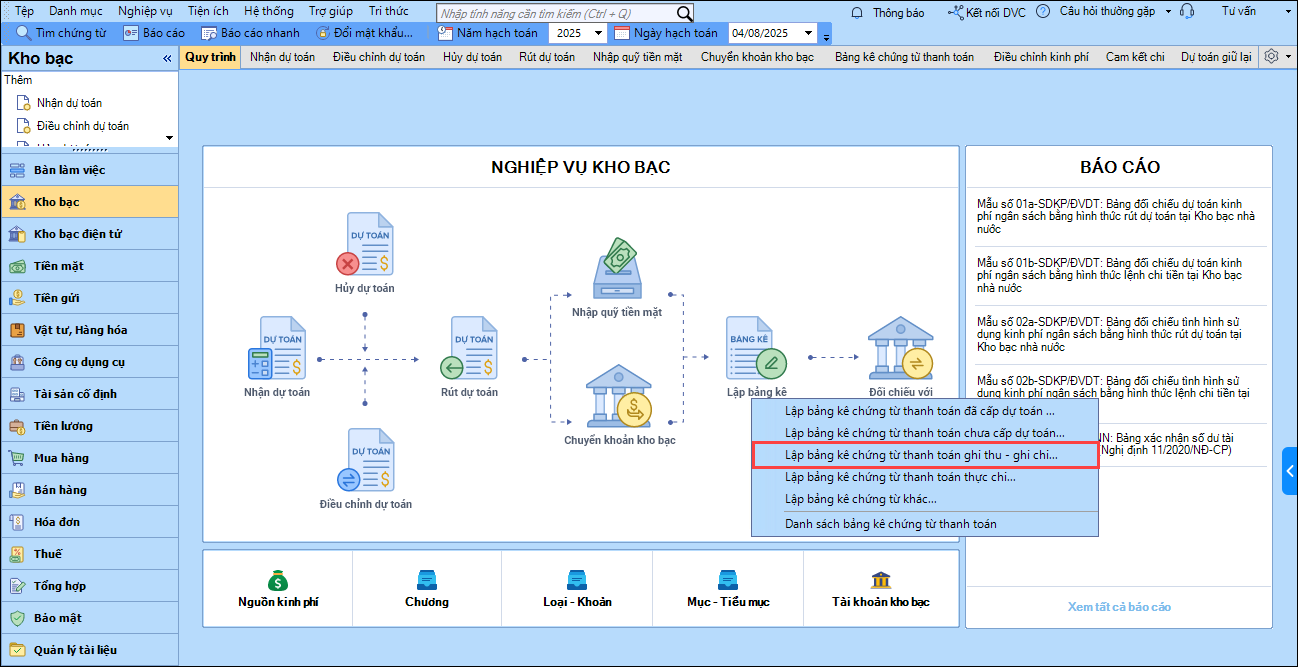This screenshot has width=1298, height=667.
Task: Open the Năm hạch toán year dropdown
Action: (597, 33)
